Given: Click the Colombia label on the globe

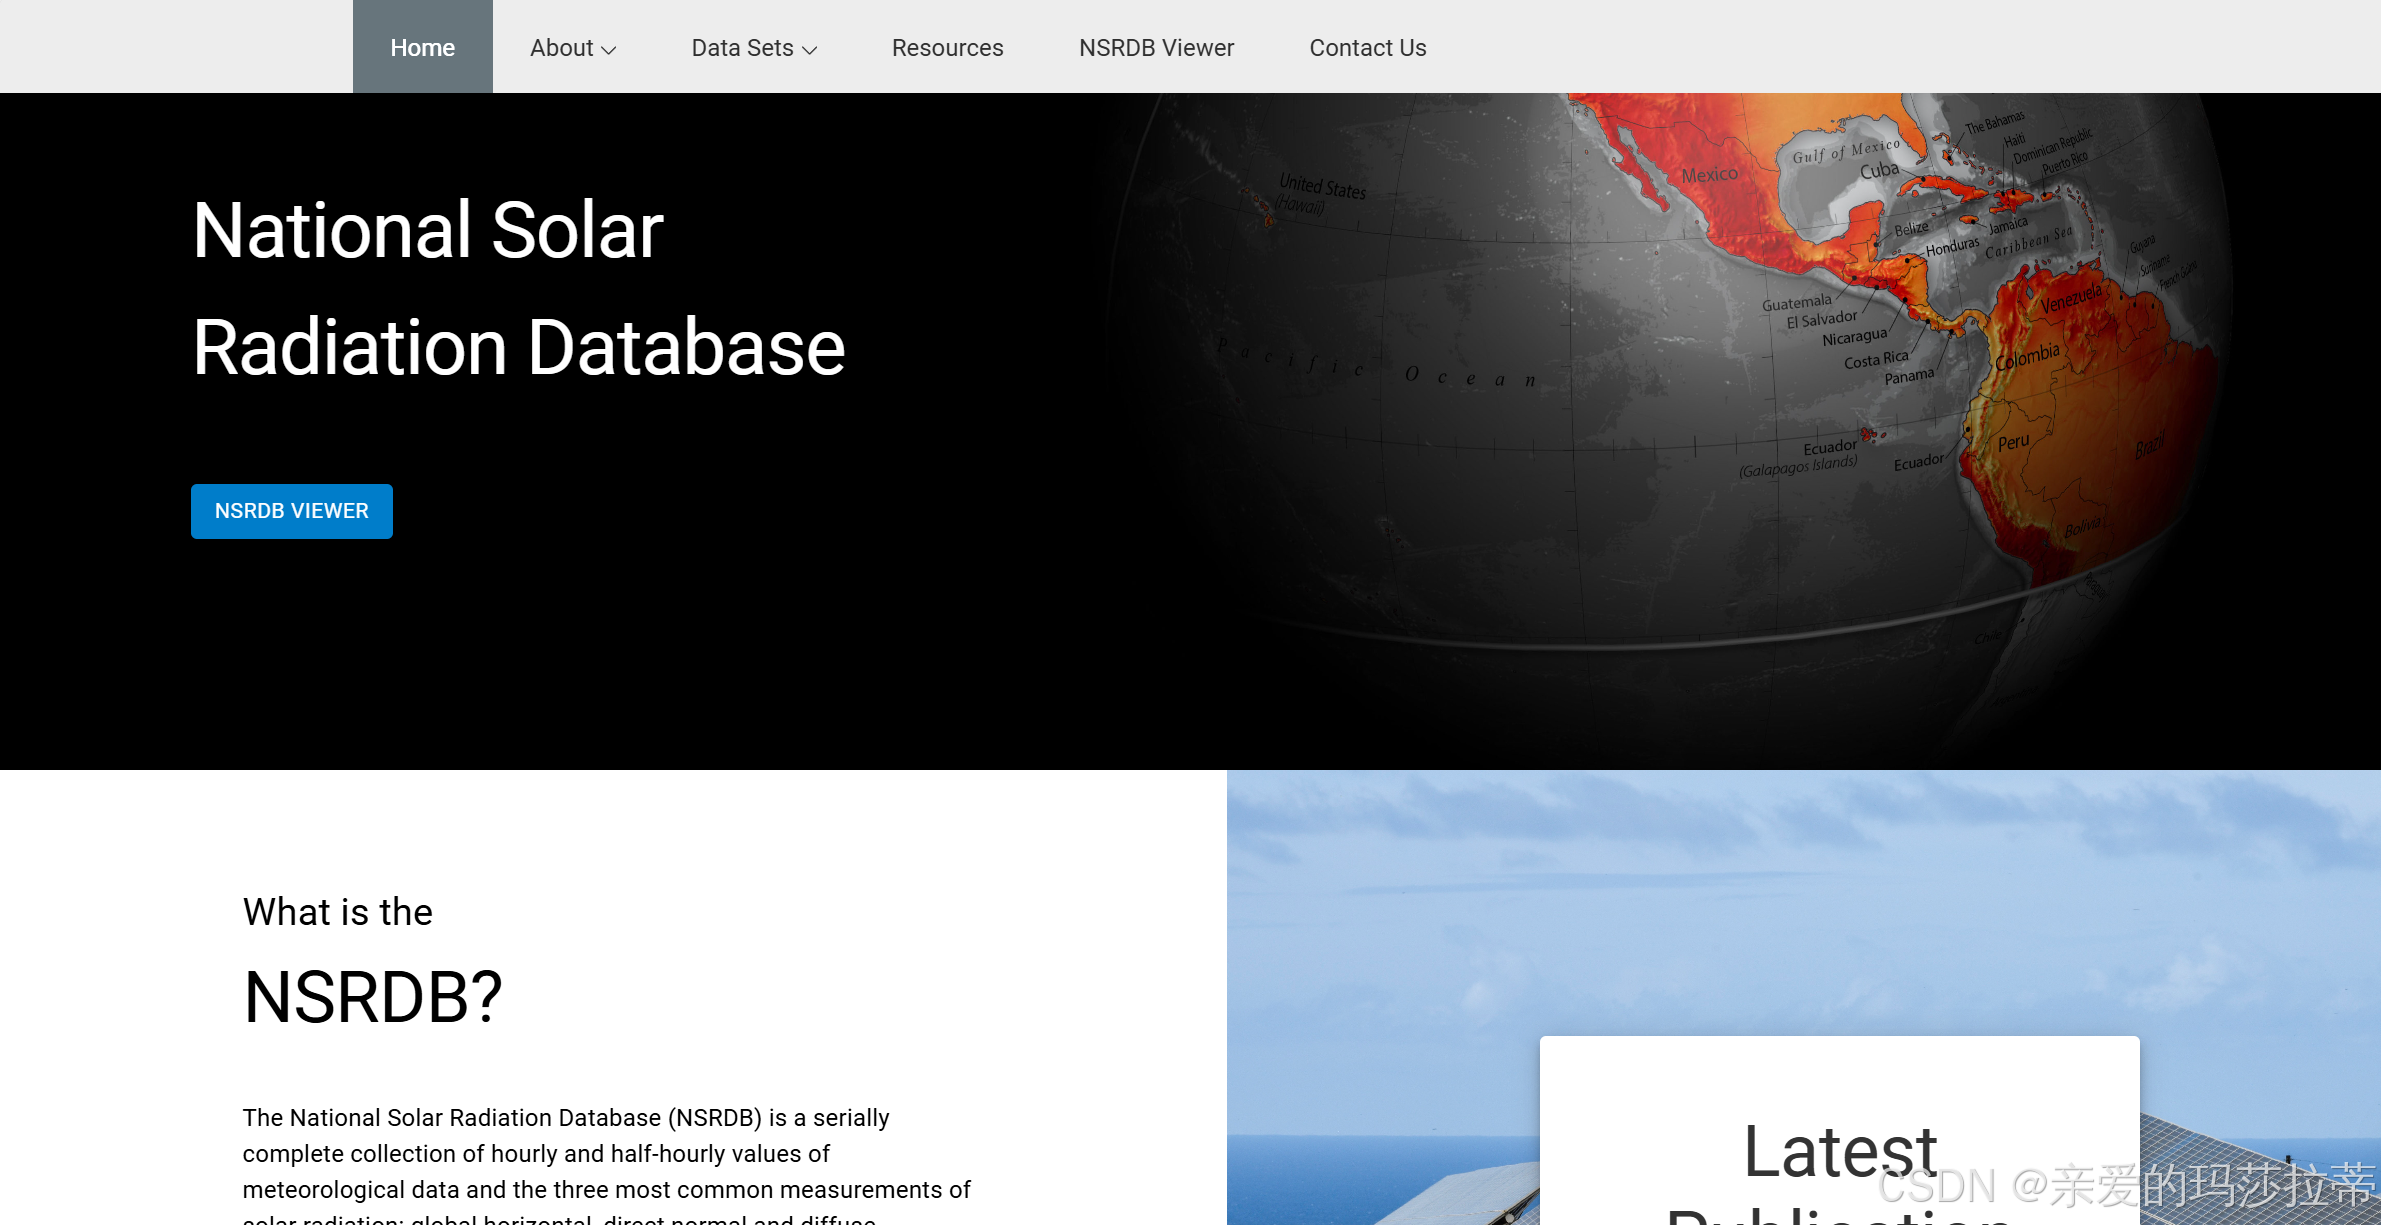Looking at the screenshot, I should pos(2027,356).
